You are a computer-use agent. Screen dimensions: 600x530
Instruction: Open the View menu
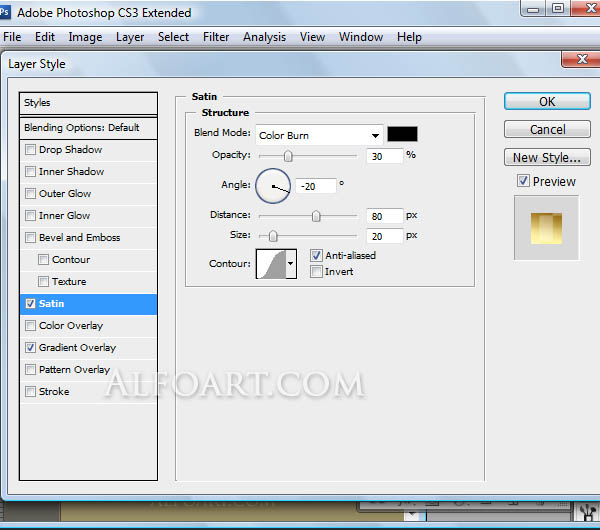(312, 37)
